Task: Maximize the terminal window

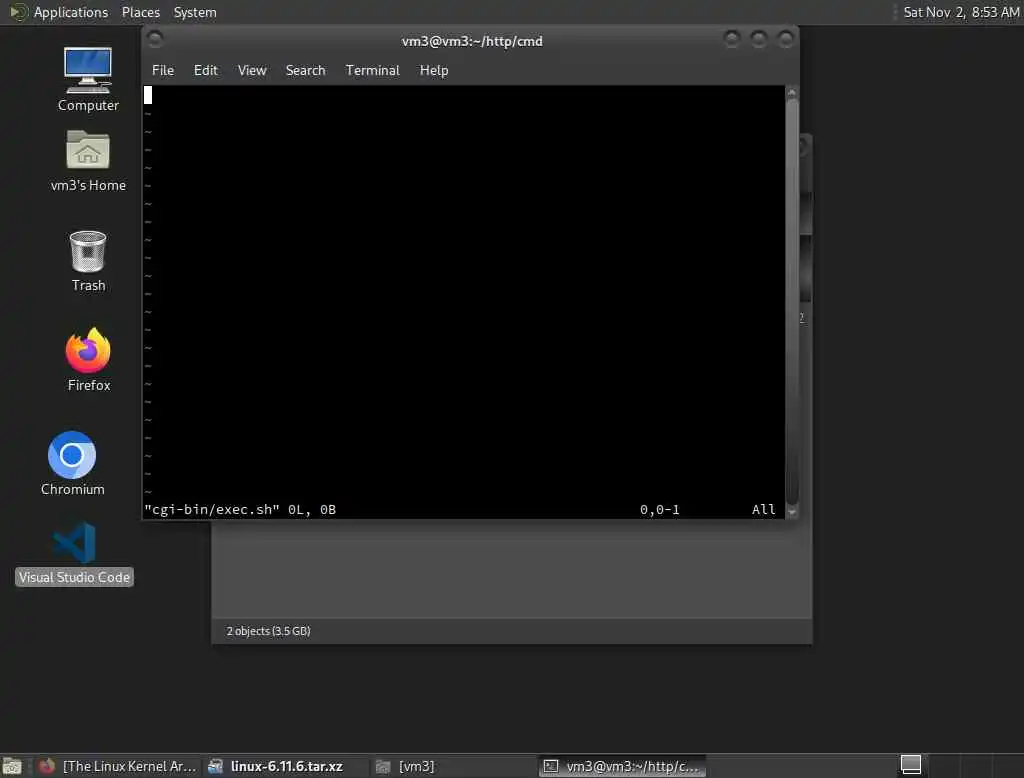Action: tap(759, 40)
